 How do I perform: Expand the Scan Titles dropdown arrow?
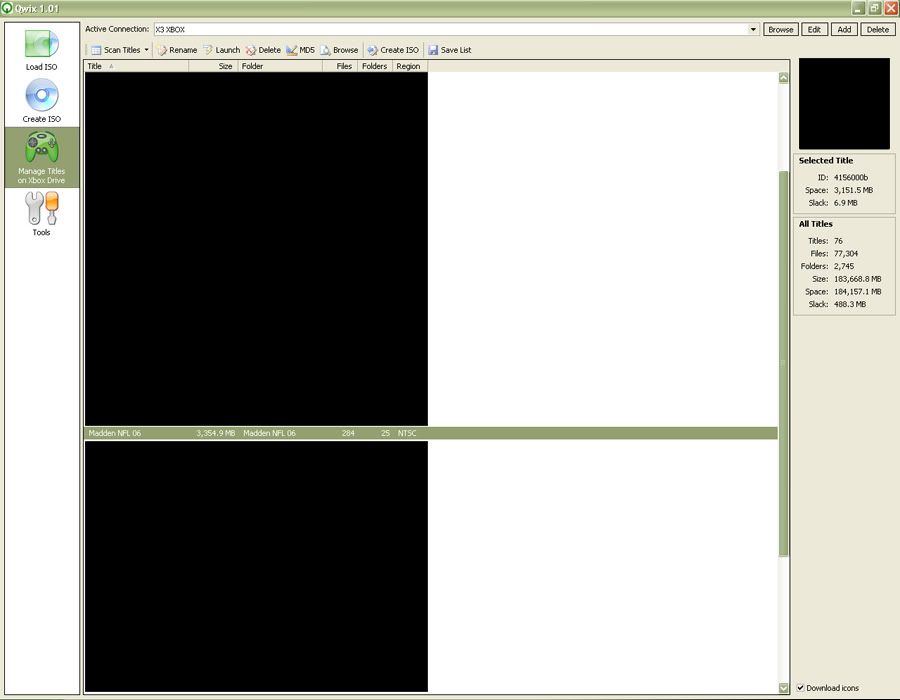click(147, 50)
